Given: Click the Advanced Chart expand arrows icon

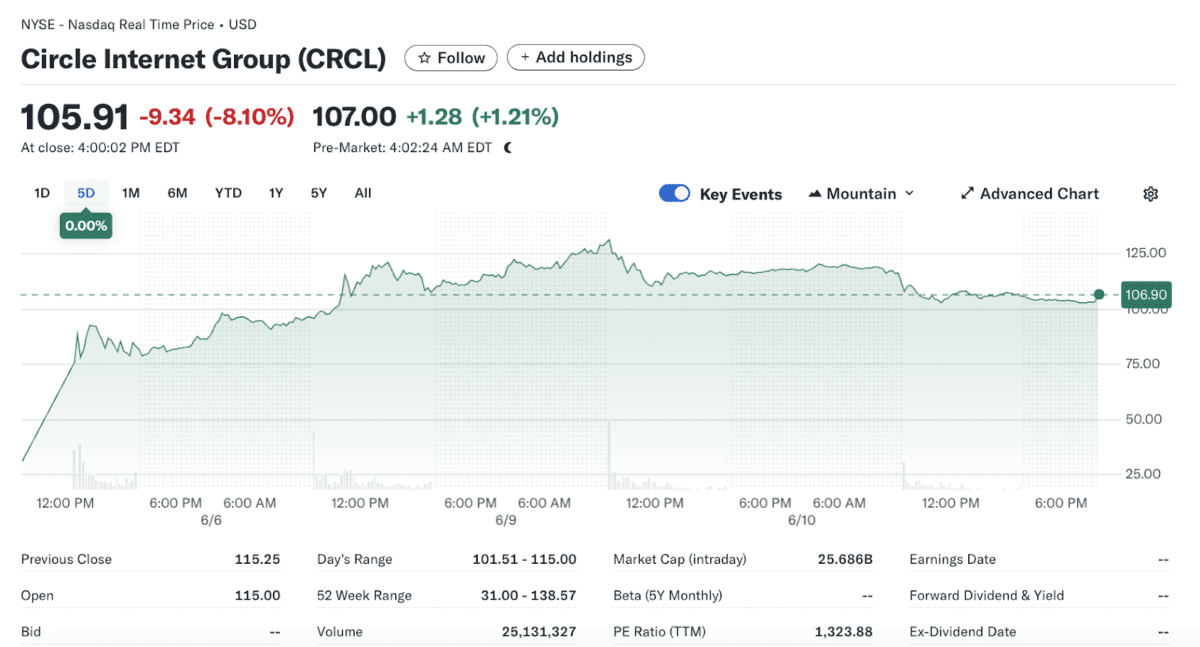Looking at the screenshot, I should click(967, 194).
